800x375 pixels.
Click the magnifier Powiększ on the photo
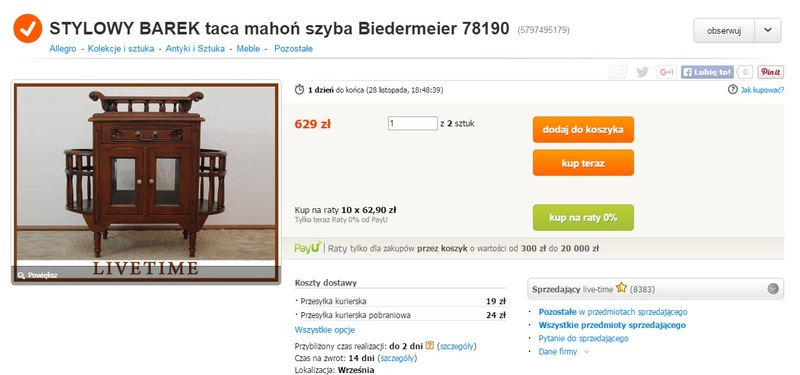37,275
